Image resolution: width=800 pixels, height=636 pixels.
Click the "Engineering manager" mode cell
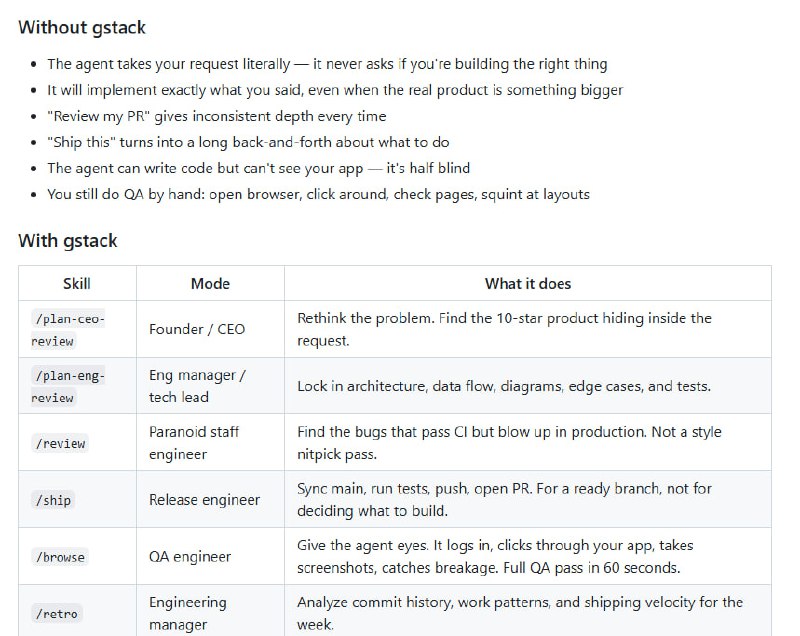click(x=188, y=613)
